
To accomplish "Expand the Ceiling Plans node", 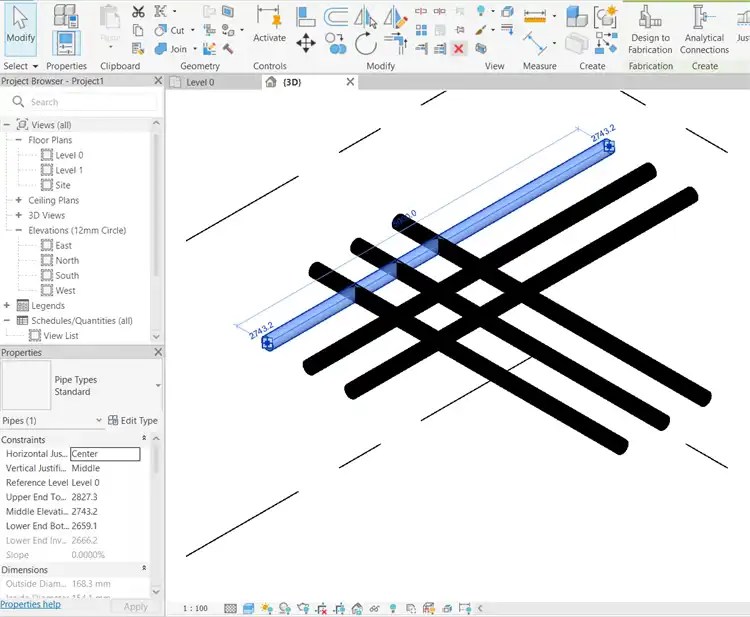I will click(19, 200).
